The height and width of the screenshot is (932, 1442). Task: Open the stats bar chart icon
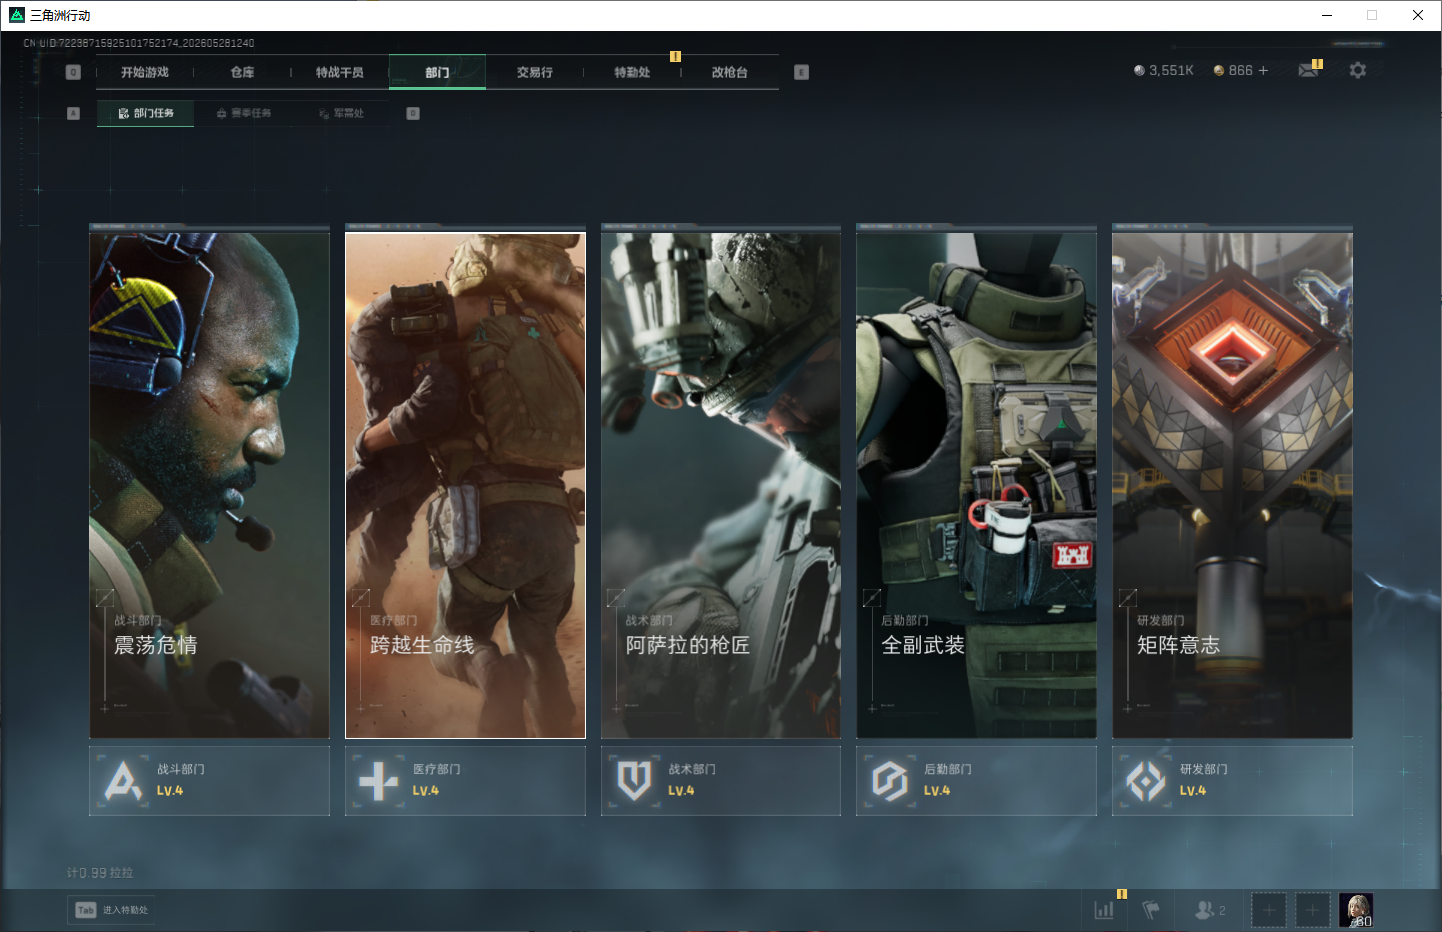(1104, 910)
